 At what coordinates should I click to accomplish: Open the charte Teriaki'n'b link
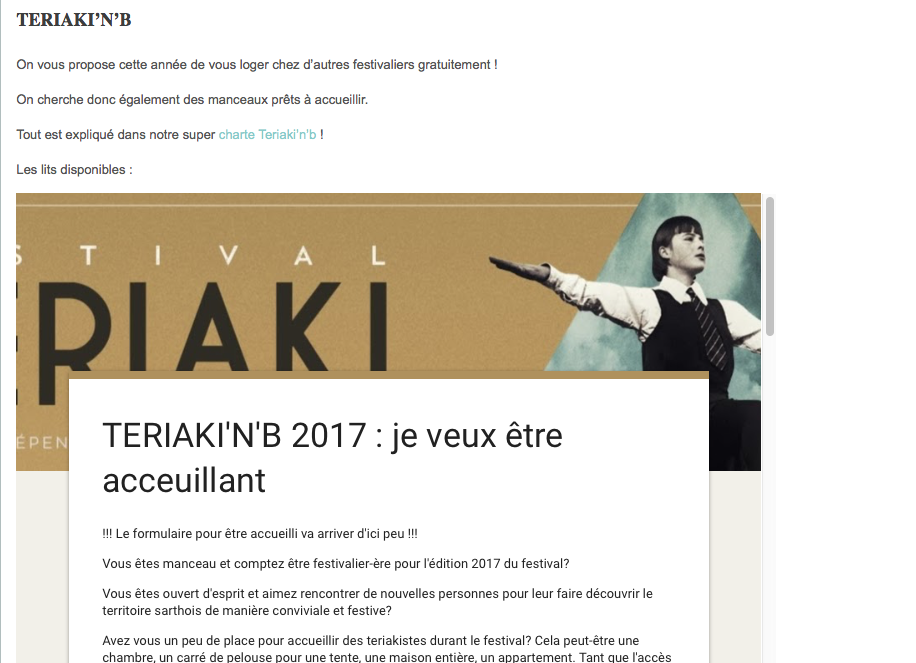(267, 135)
